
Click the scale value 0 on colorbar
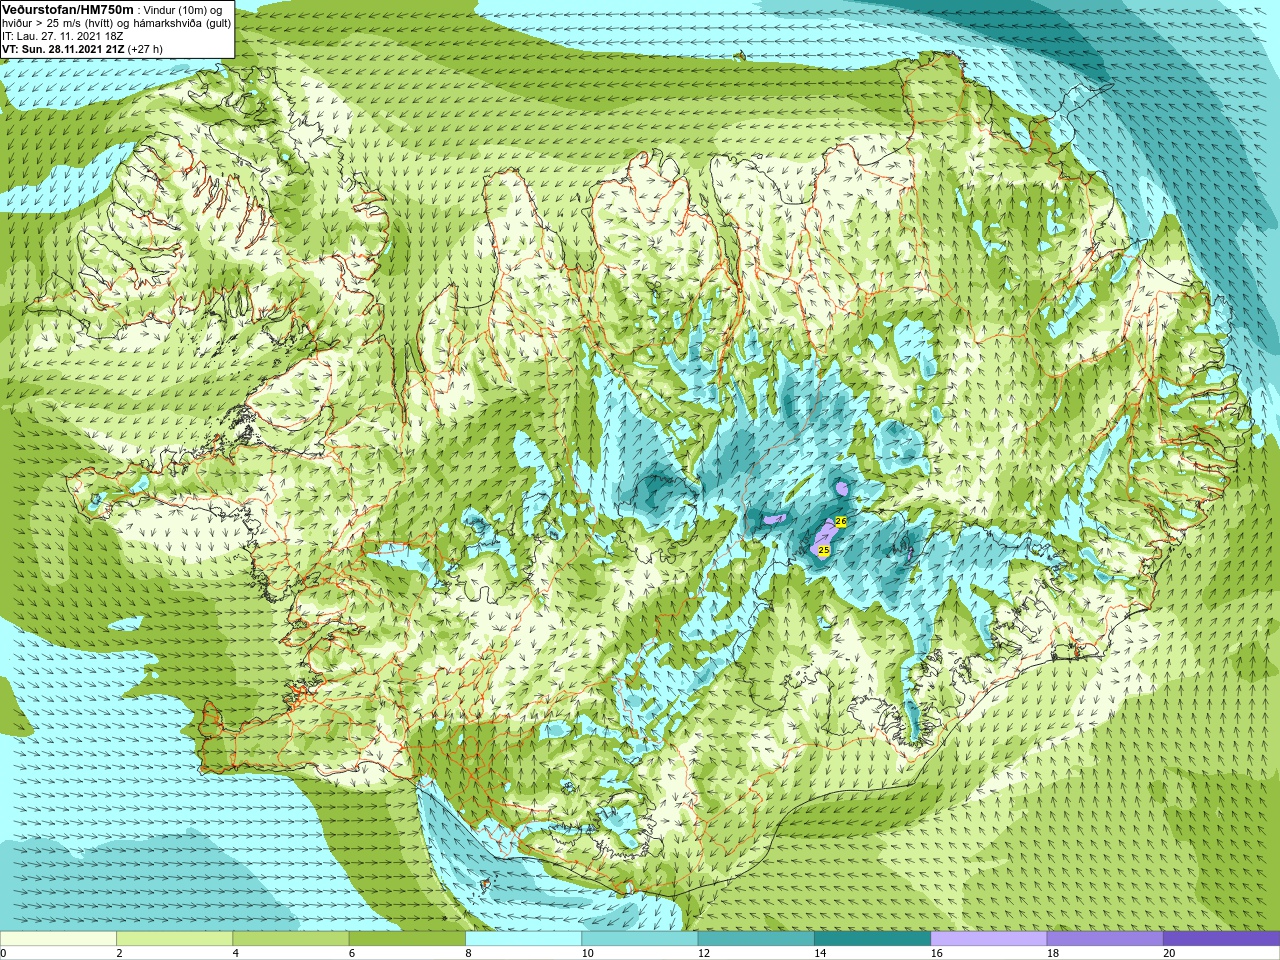click(3, 953)
